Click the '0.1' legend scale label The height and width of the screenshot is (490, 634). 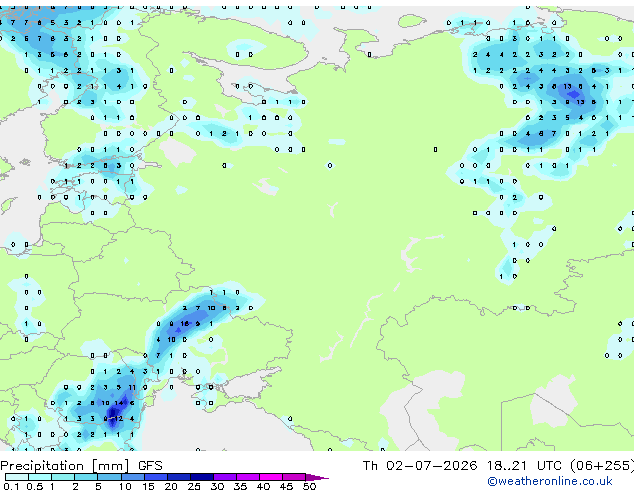[12, 486]
